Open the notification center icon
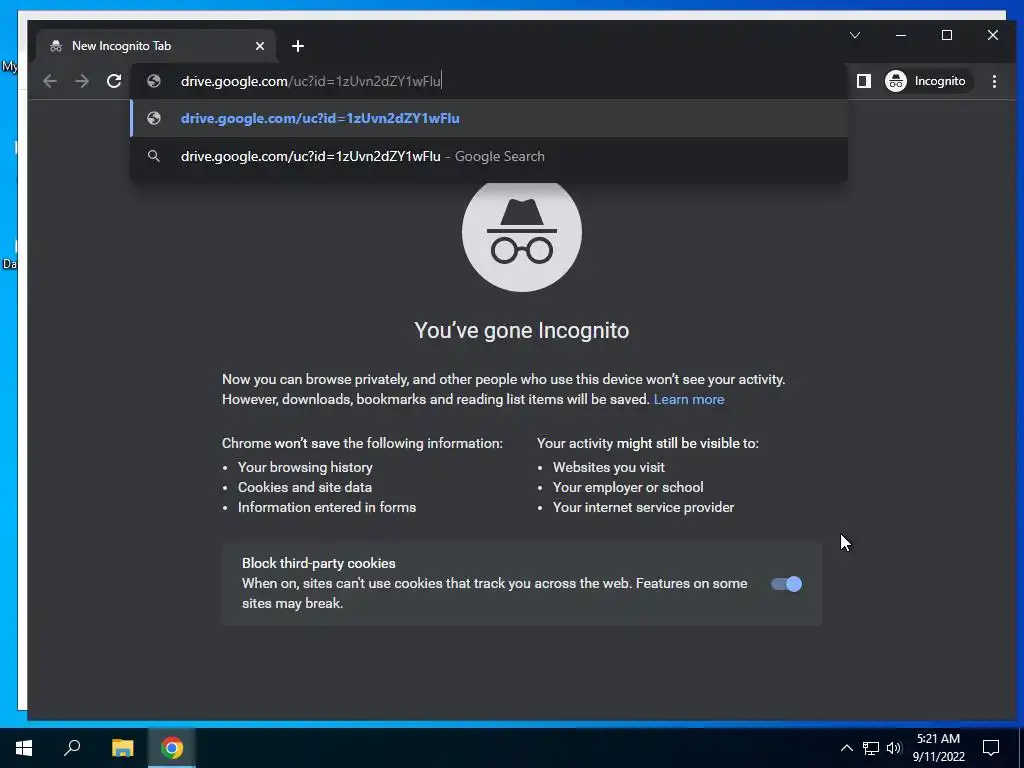The image size is (1024, 768). click(x=991, y=748)
